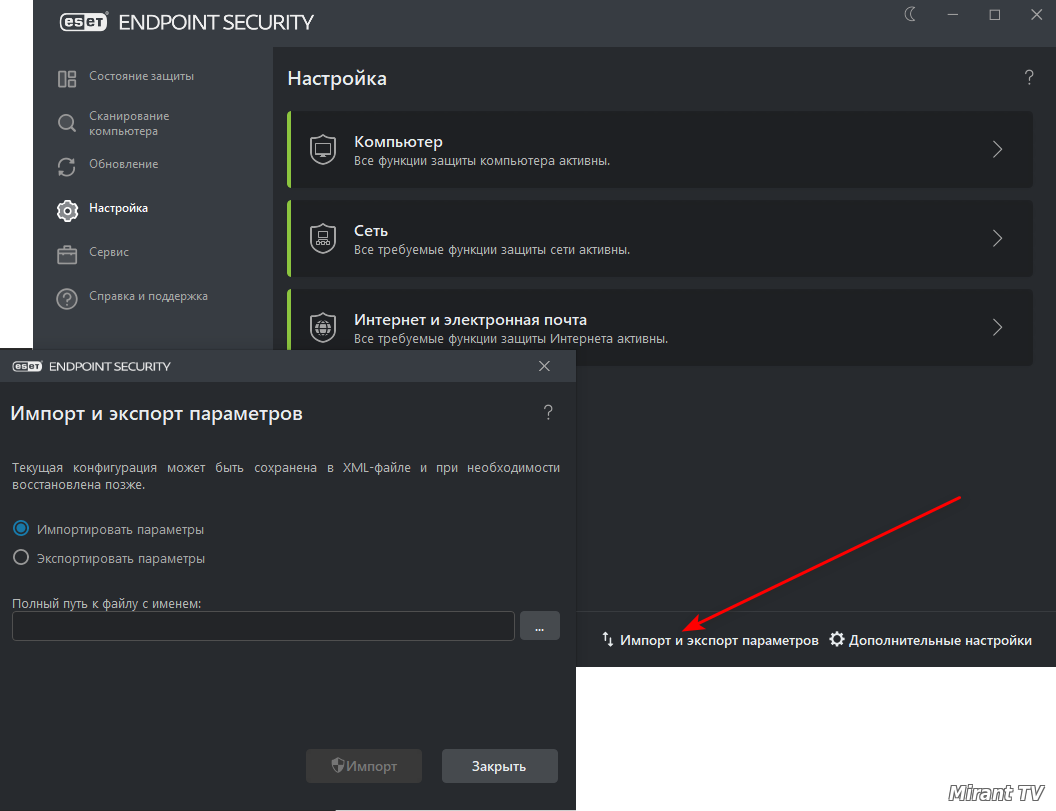Click the Сеть network shield icon
The height and width of the screenshot is (811, 1056).
[323, 238]
